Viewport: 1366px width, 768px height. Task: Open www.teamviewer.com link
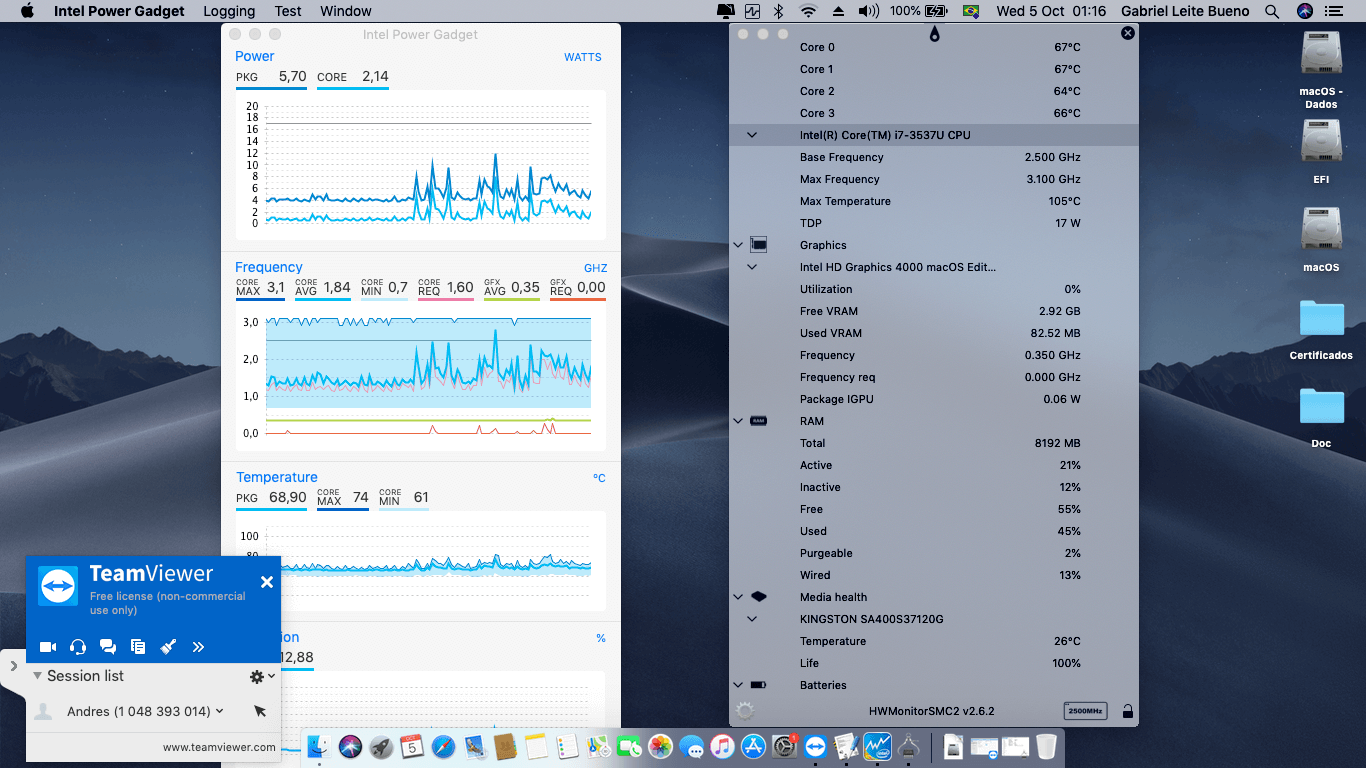(x=219, y=747)
